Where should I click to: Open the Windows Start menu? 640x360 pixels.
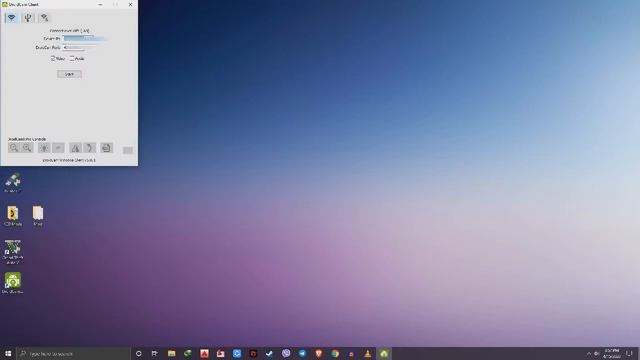click(8, 353)
